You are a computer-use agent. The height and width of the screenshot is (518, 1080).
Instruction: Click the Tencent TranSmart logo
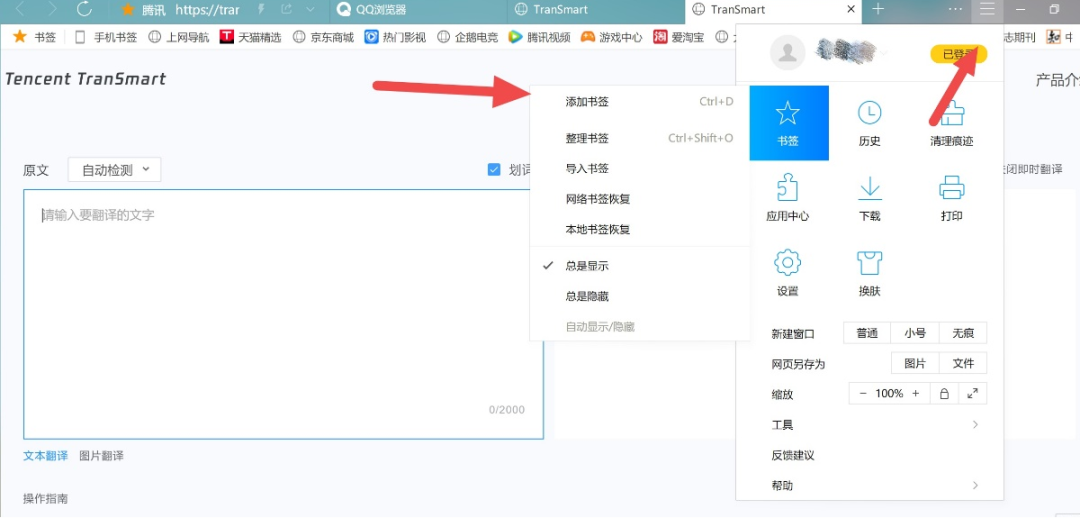pos(85,79)
